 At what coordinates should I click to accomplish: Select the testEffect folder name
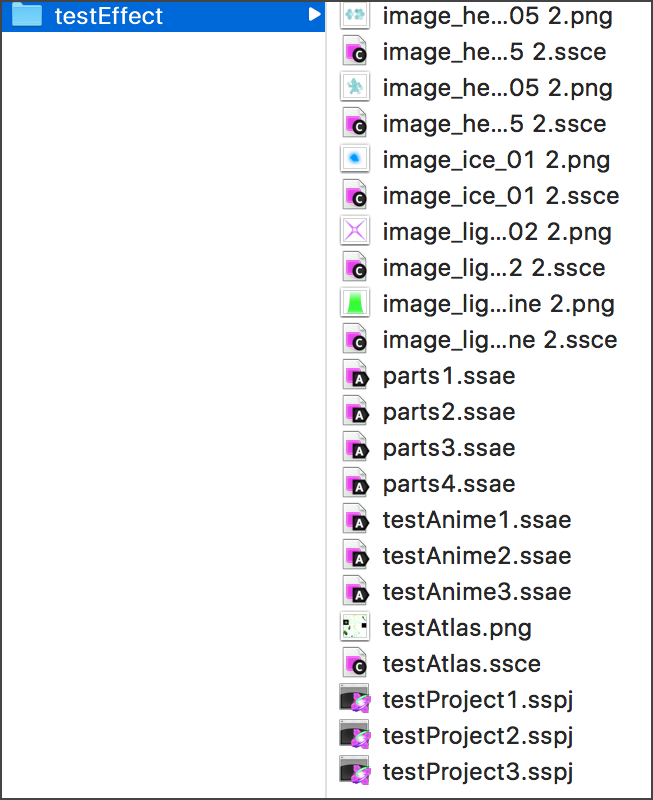coord(108,16)
